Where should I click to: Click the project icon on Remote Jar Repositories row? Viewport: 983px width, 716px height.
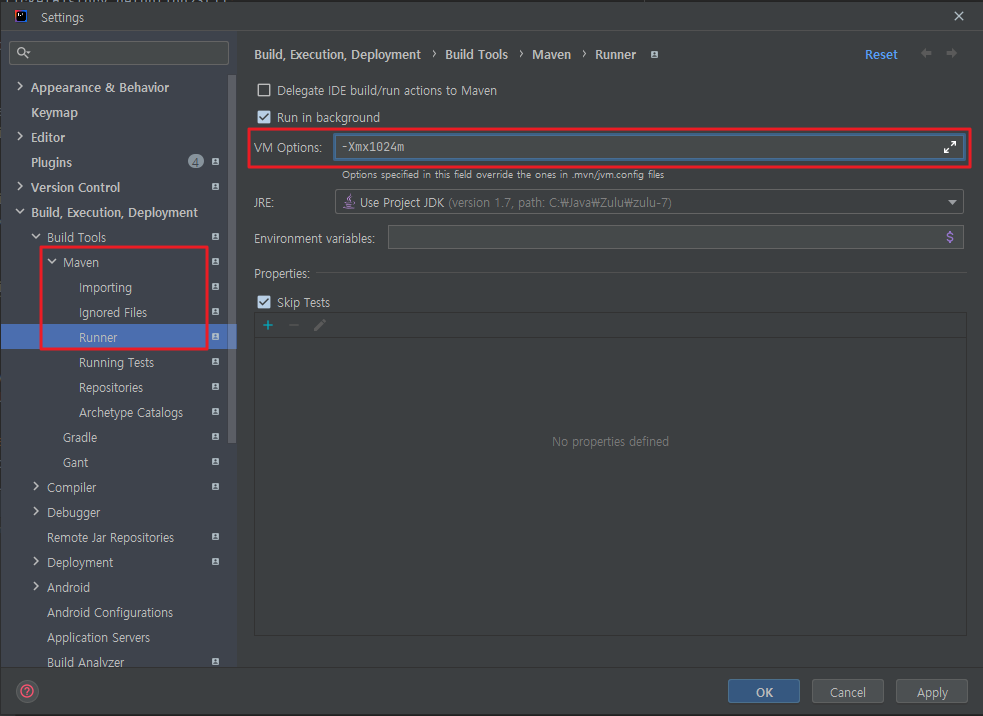coord(216,537)
